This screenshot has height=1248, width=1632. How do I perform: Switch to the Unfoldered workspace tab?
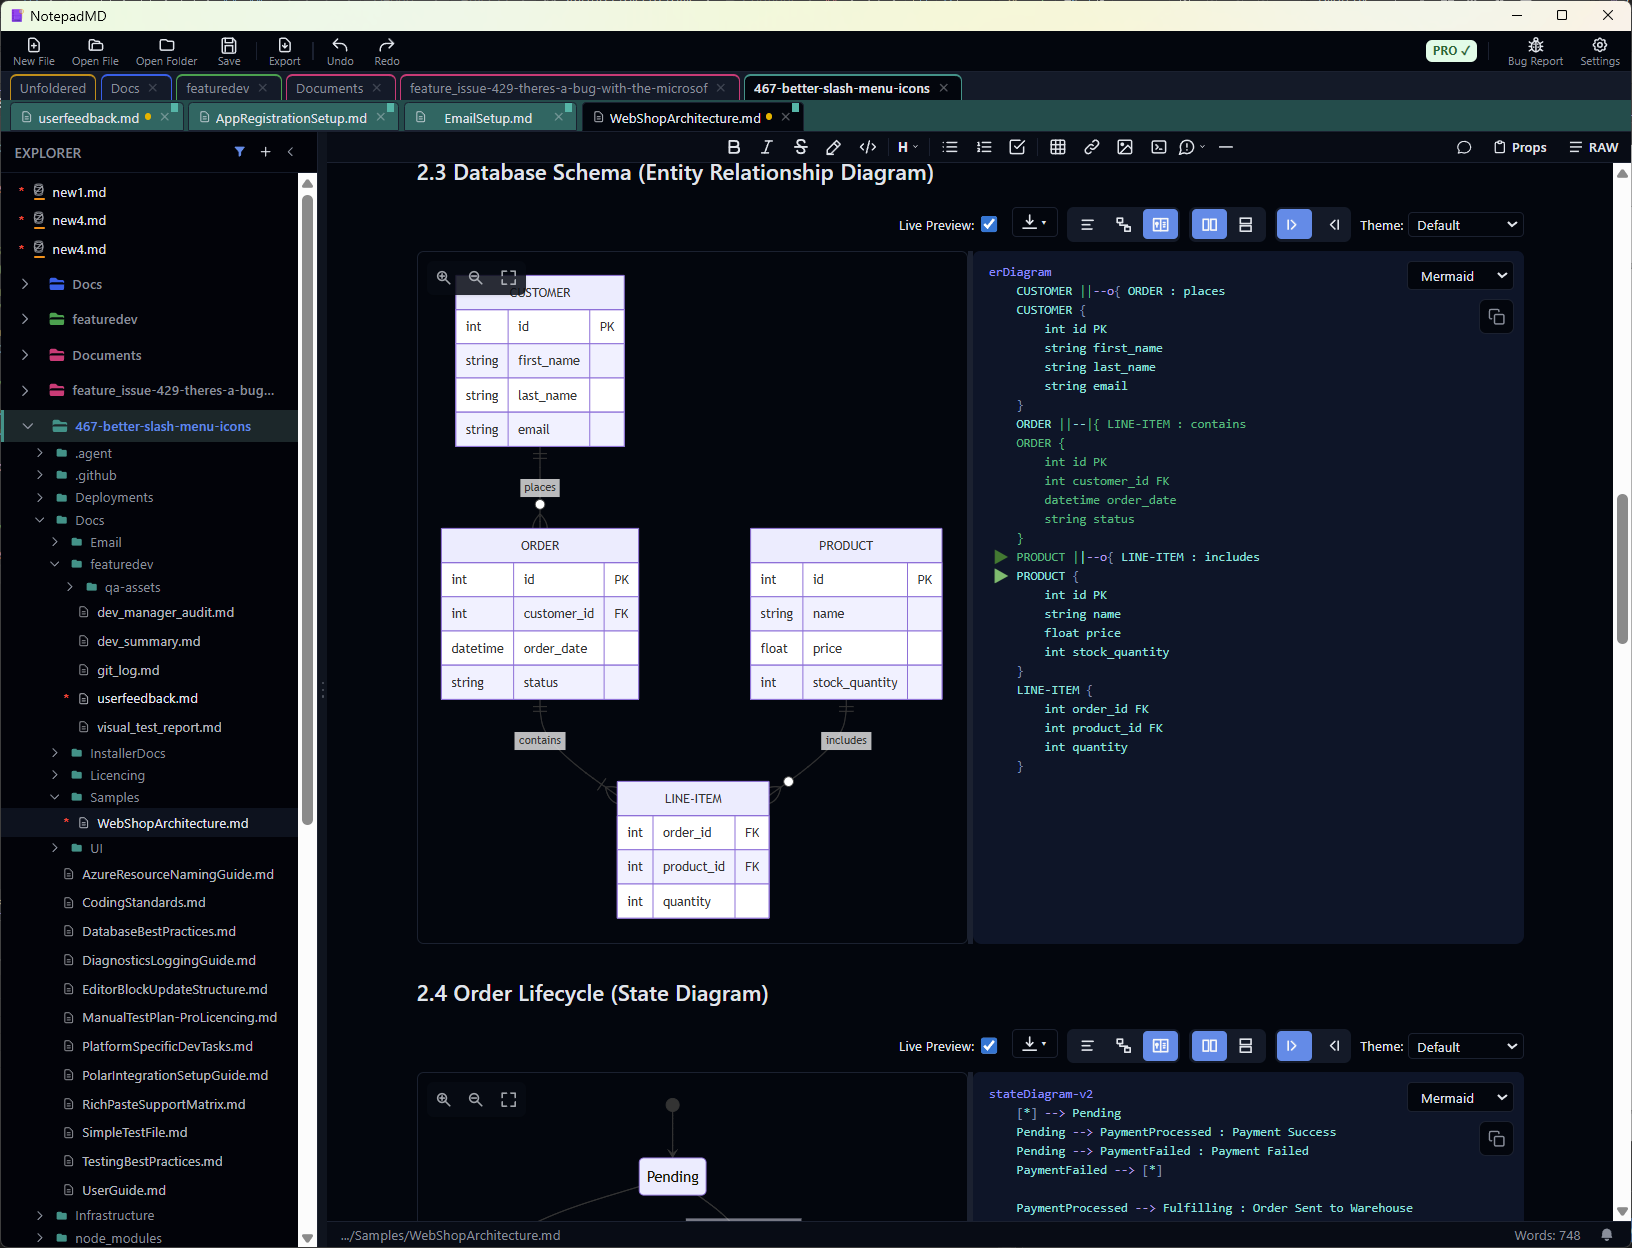tap(53, 88)
